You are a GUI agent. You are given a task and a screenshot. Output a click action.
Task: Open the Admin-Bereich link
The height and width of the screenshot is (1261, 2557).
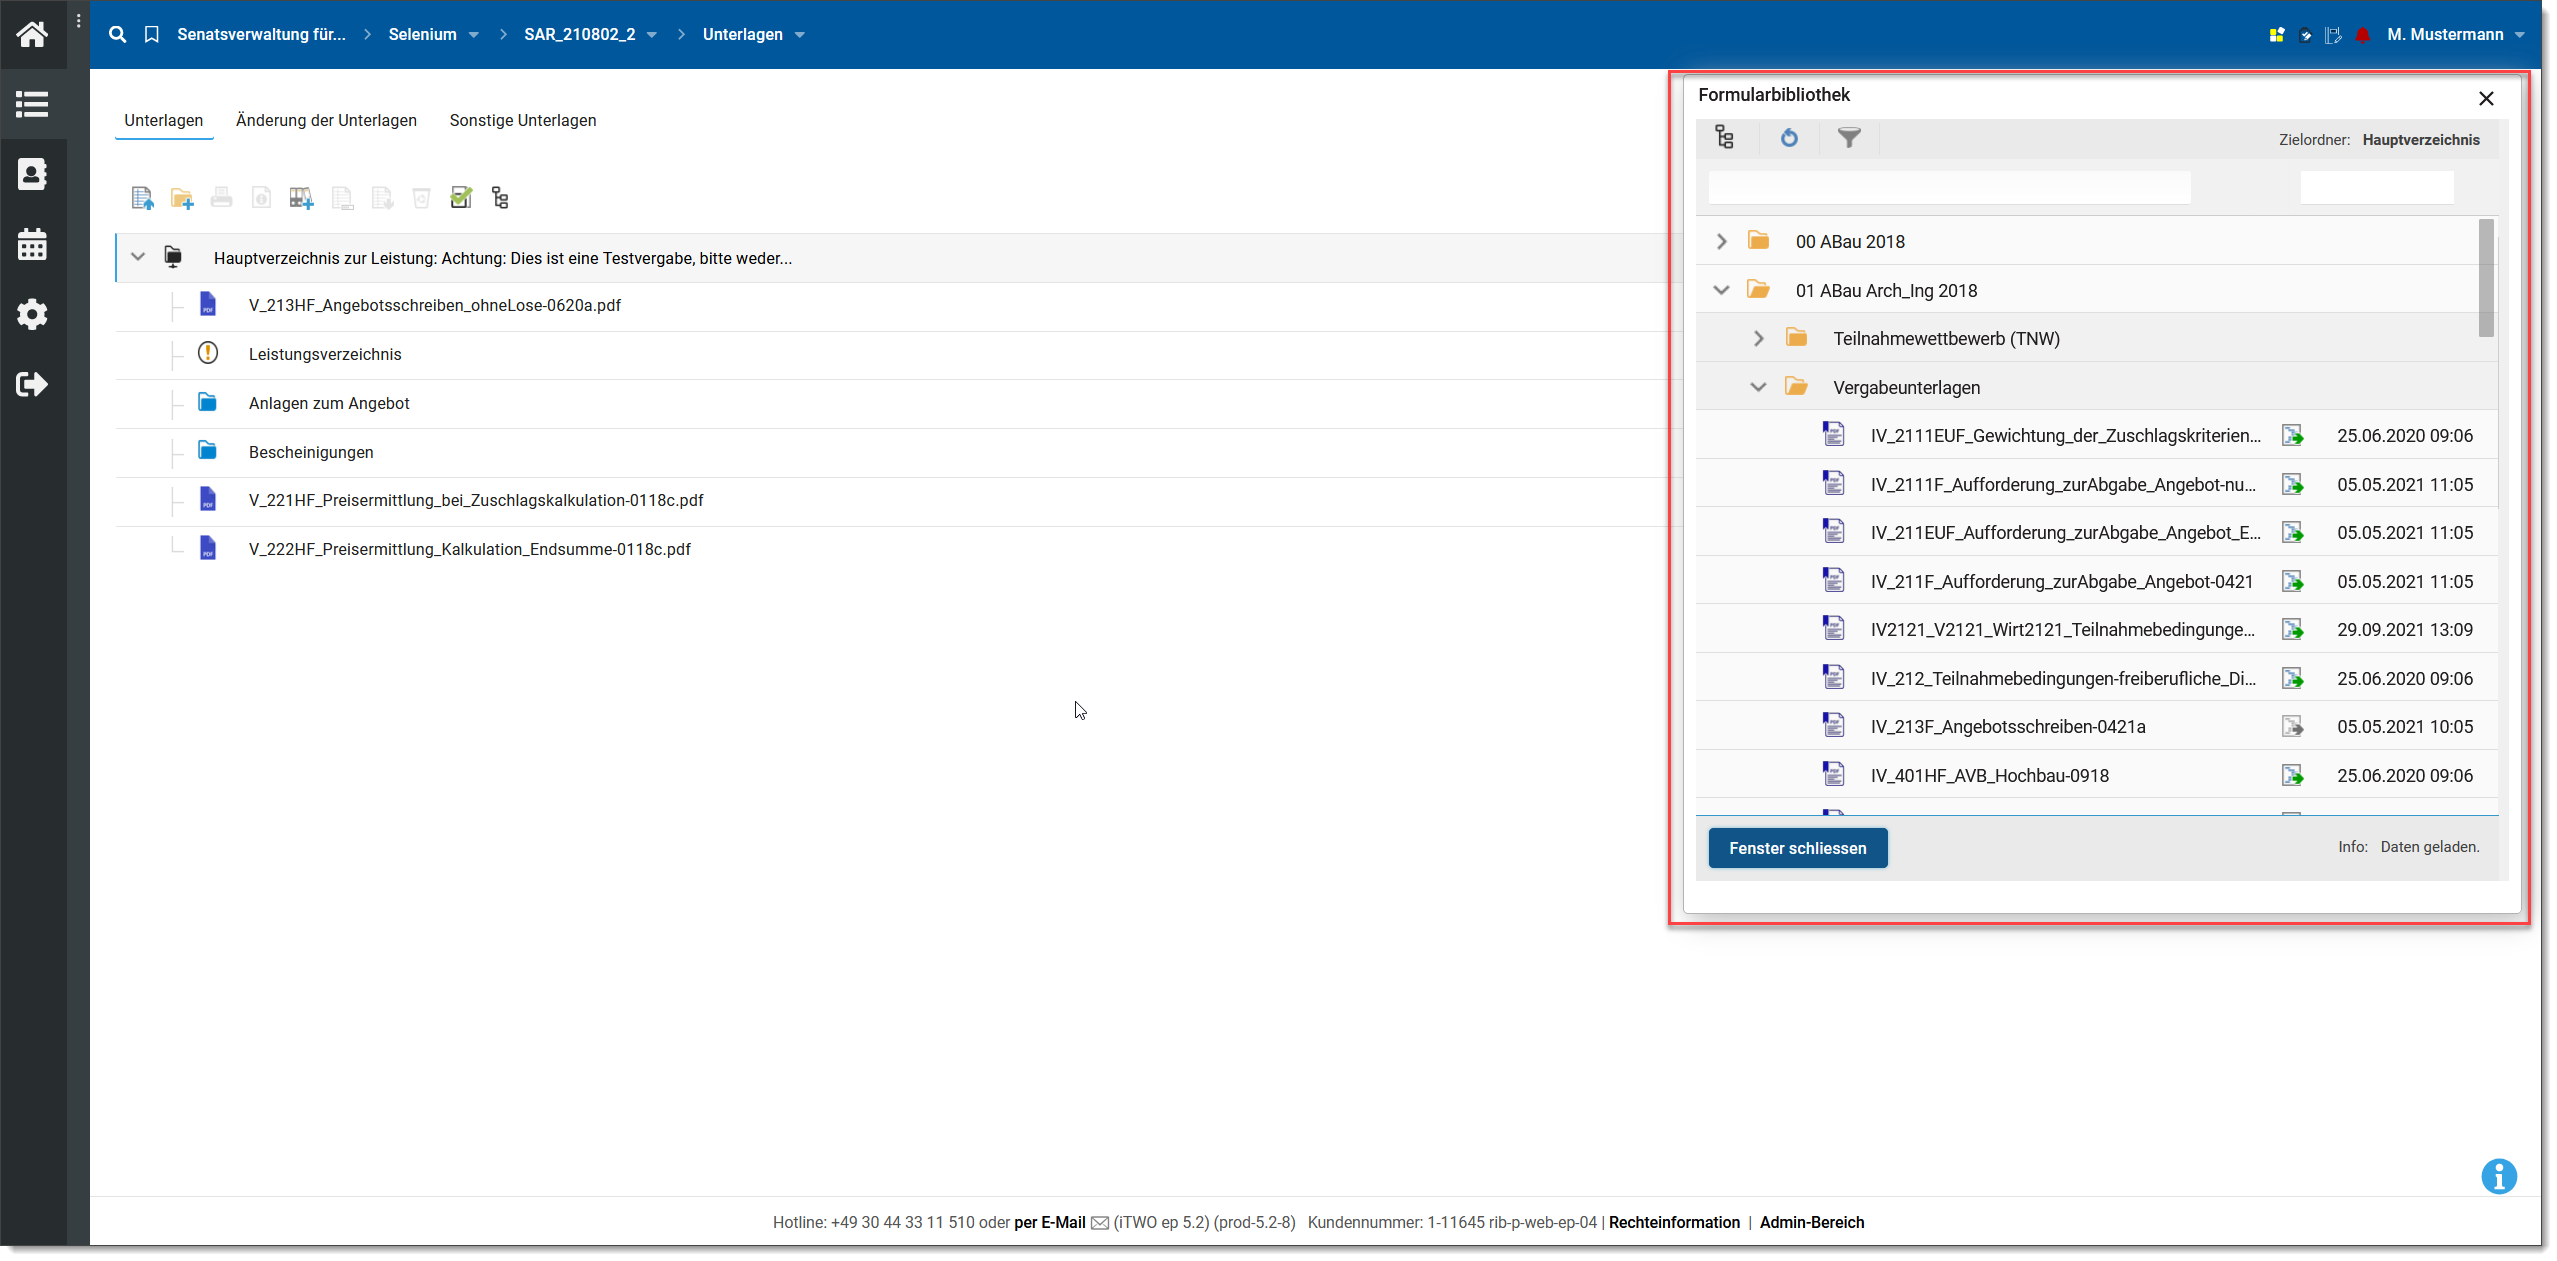coord(1811,1222)
